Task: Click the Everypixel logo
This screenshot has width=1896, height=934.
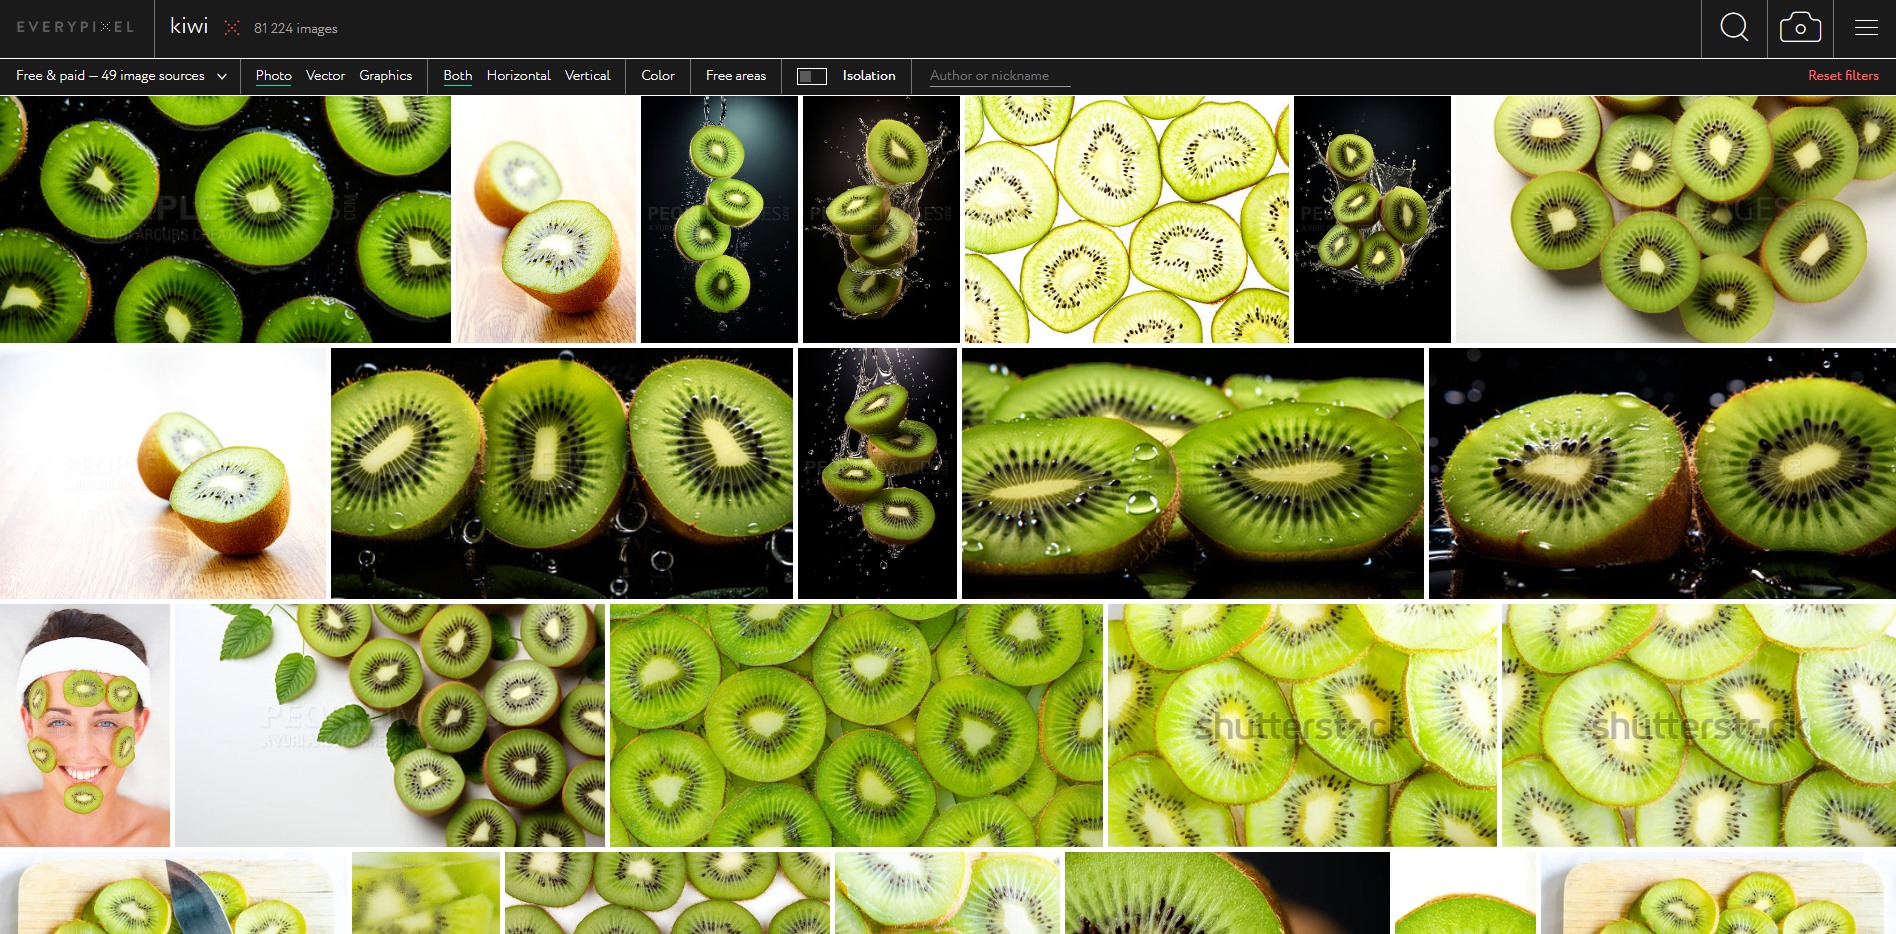Action: [x=75, y=27]
